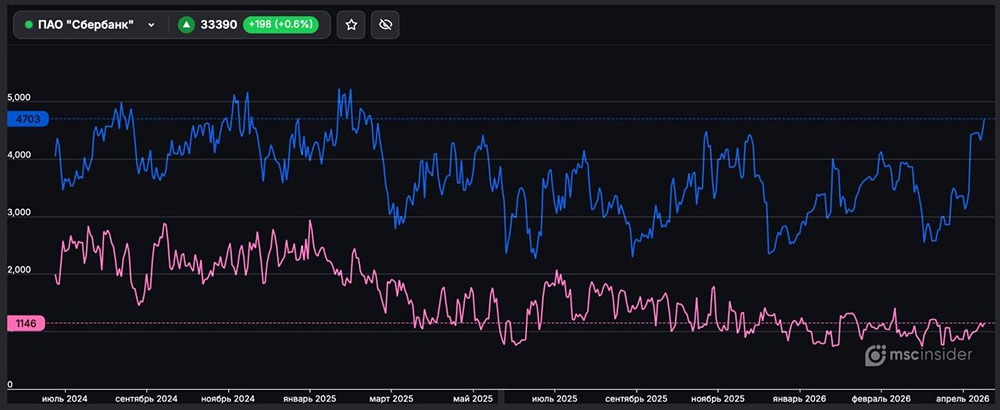This screenshot has height=410, width=1000.
Task: Toggle chart visibility with crossed-eye icon
Action: 383,25
